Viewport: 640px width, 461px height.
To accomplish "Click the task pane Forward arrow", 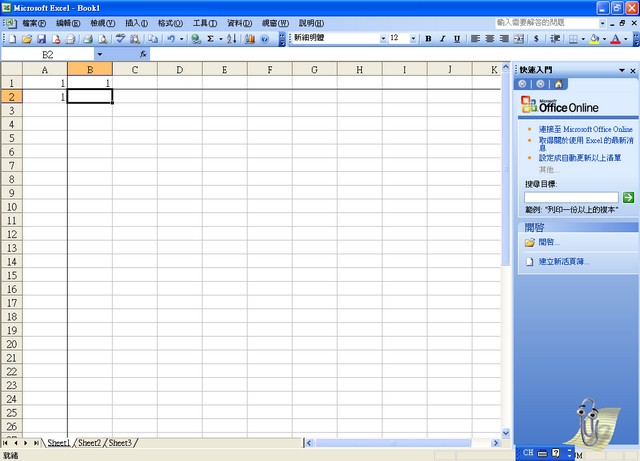I will (x=540, y=84).
